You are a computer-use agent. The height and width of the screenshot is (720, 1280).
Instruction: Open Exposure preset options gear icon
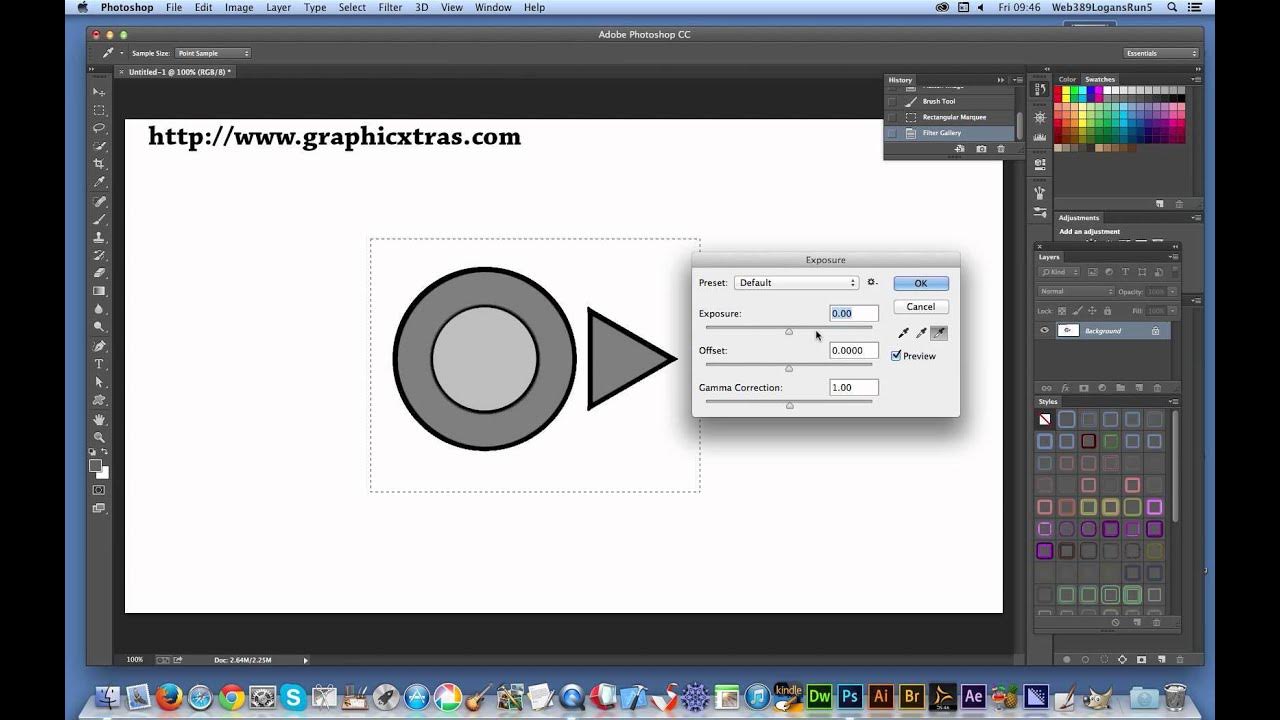click(x=872, y=282)
